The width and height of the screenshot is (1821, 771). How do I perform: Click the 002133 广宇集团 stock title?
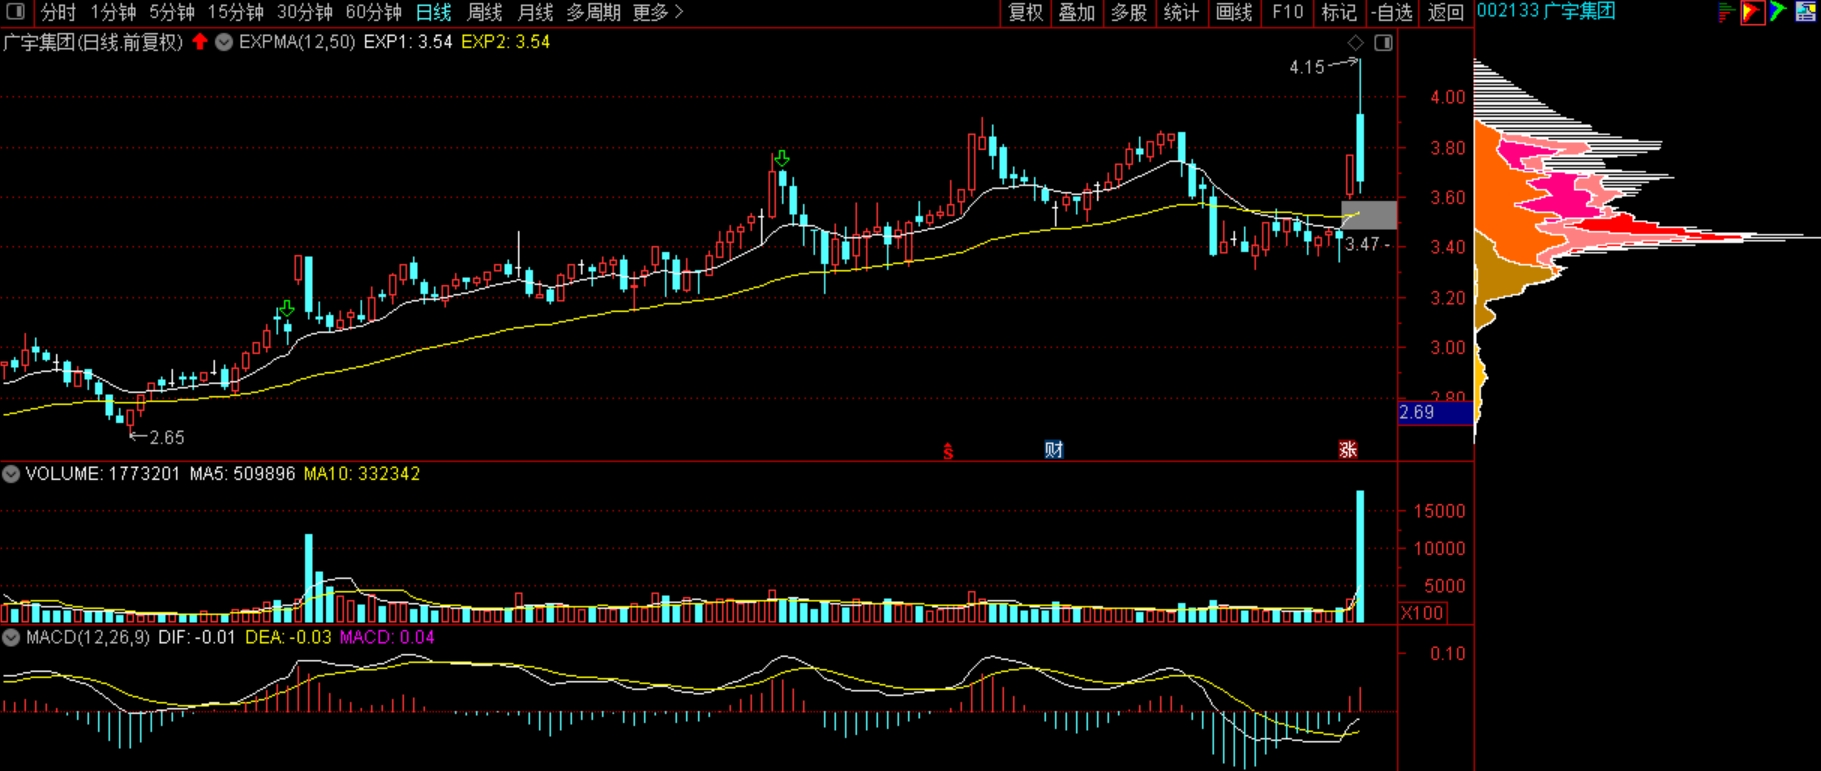click(1546, 11)
